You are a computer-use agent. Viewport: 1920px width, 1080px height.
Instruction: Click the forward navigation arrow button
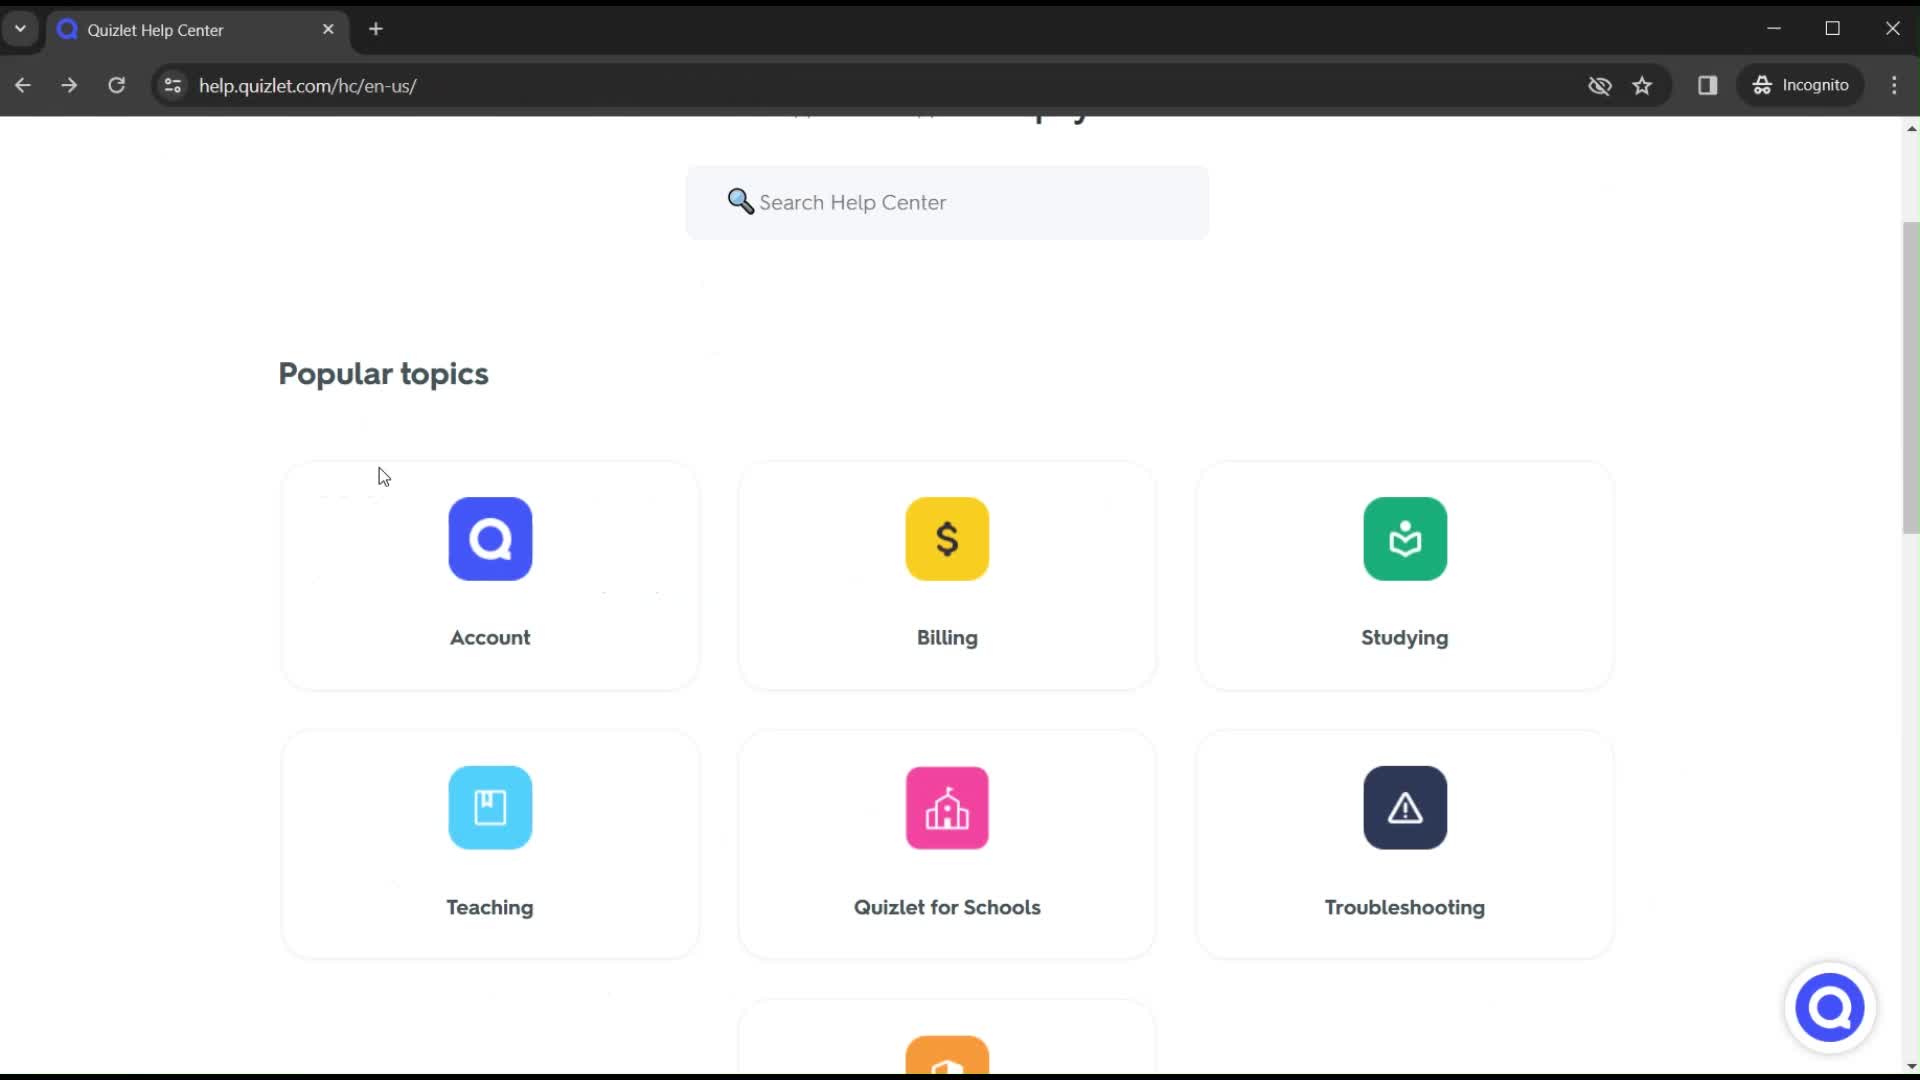point(69,86)
